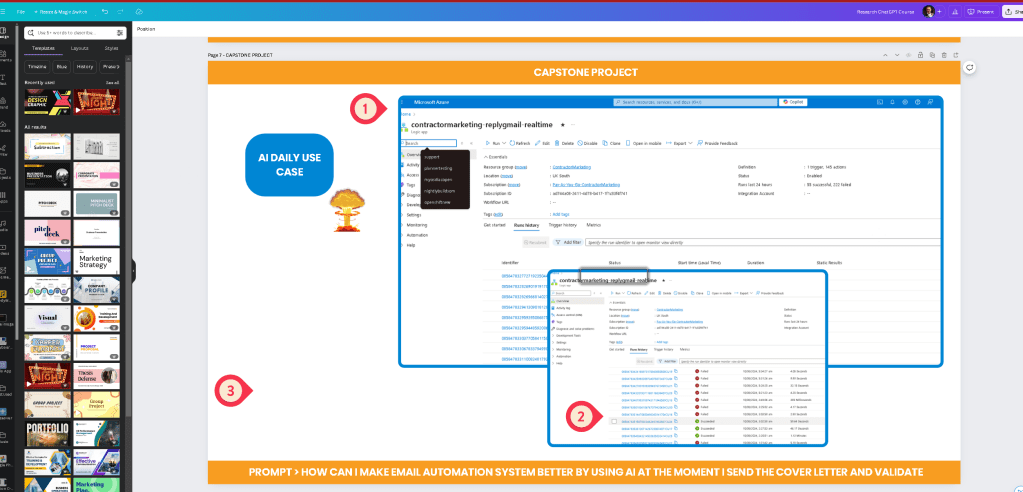The height and width of the screenshot is (492, 1023).
Task: Open the hamburger main menu
Action: [x=3, y=12]
